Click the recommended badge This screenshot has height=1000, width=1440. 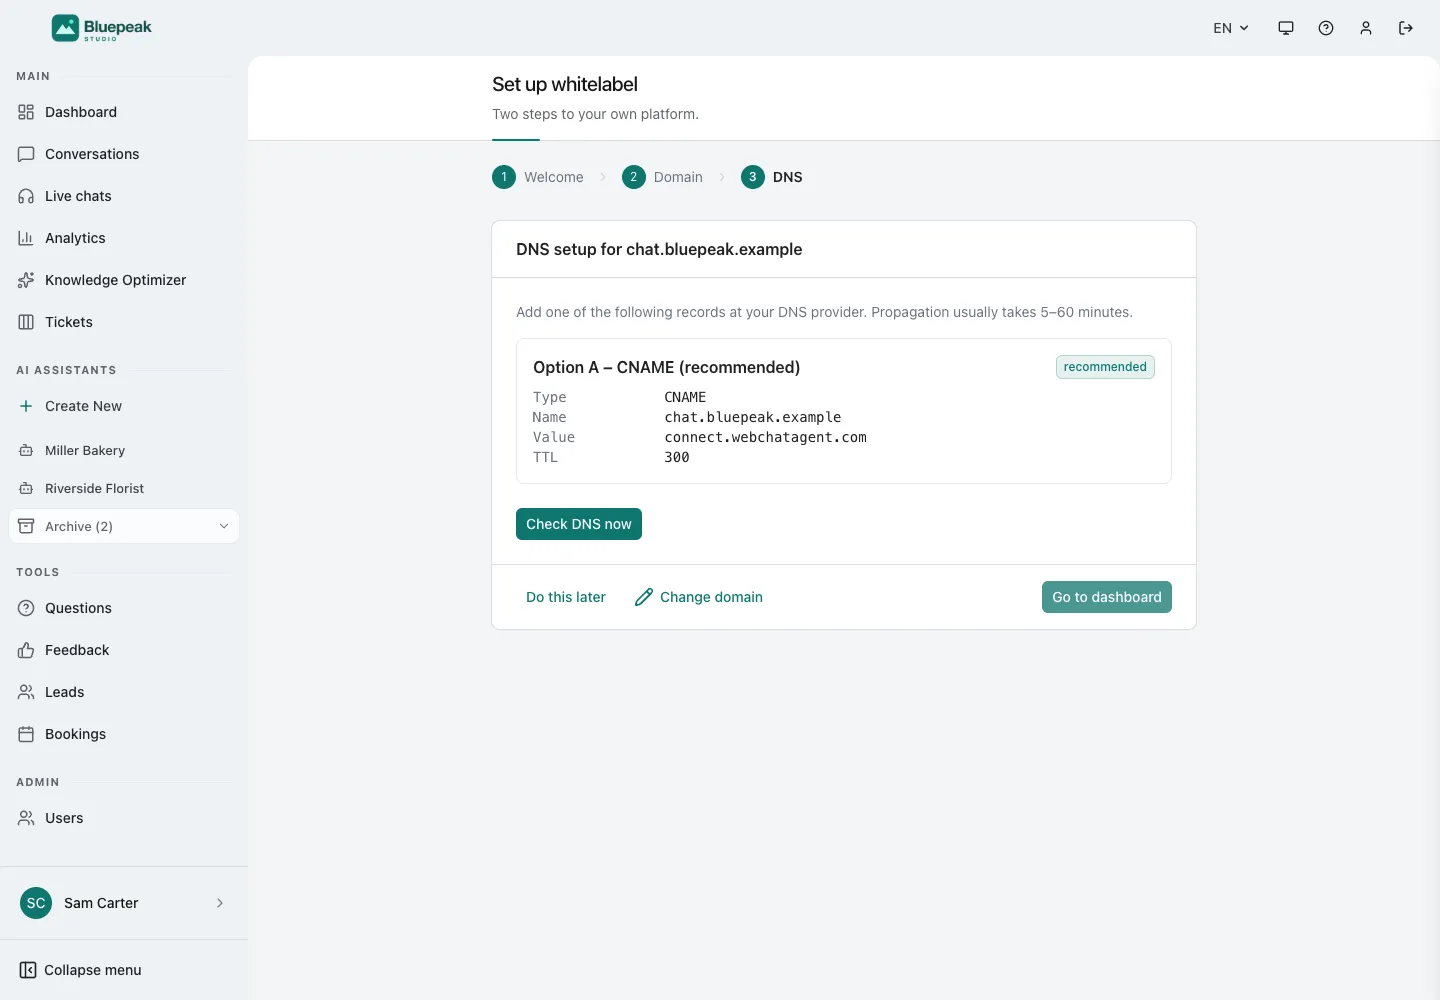[1105, 367]
